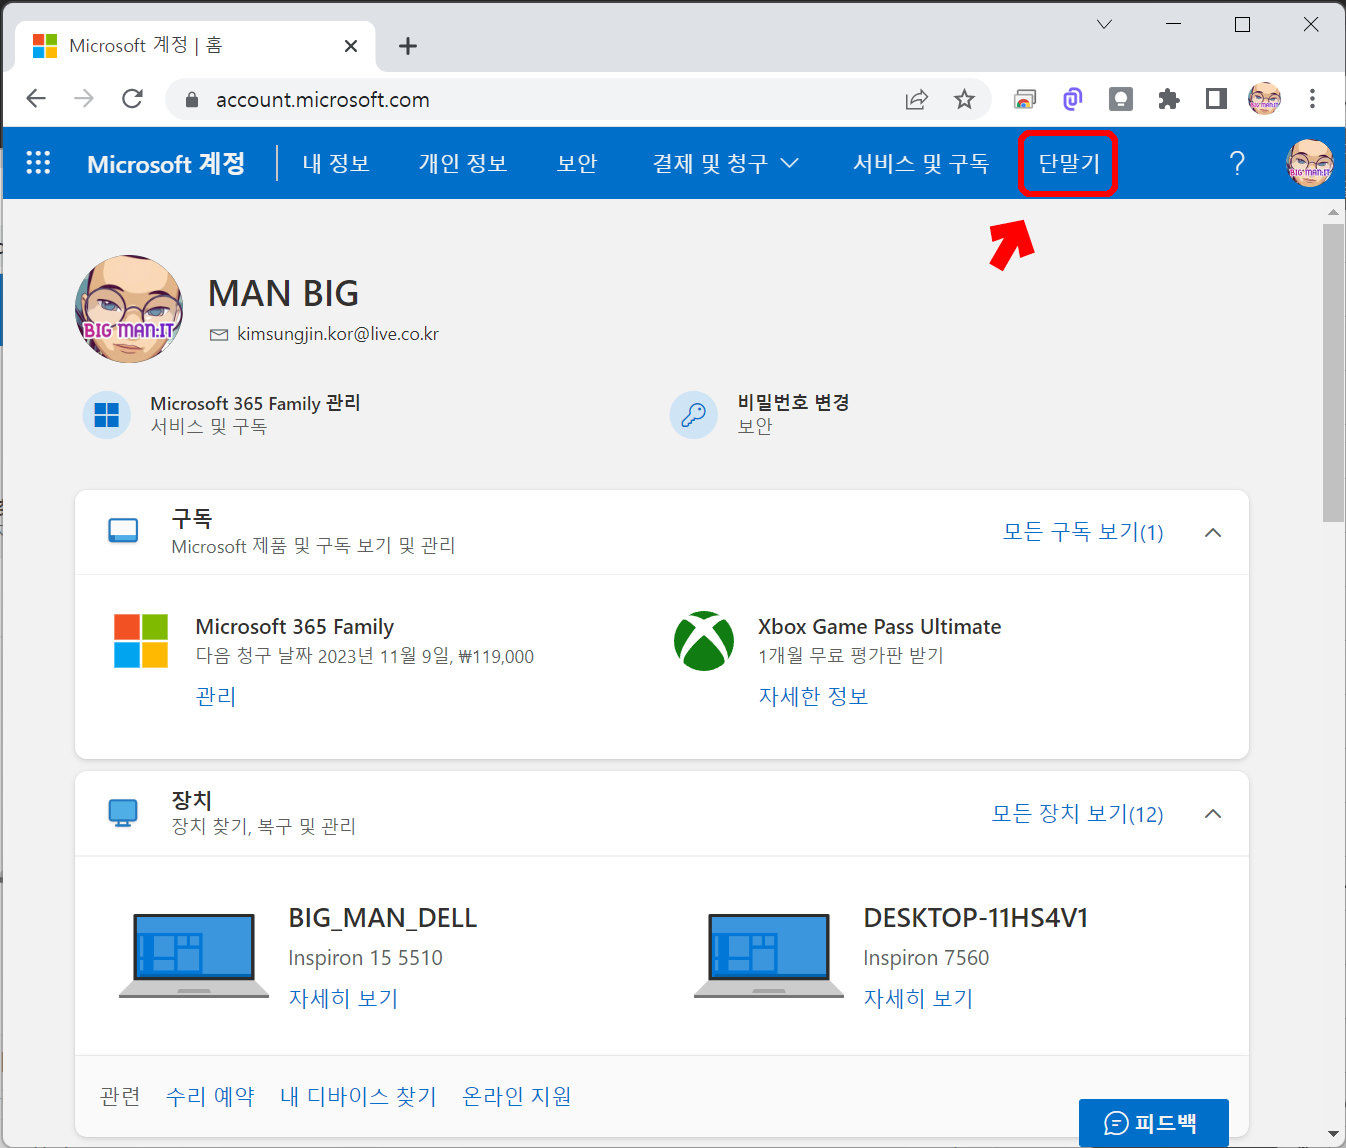View all devices via 모든 장치 보기(12)
The width and height of the screenshot is (1346, 1148).
pos(1077,813)
